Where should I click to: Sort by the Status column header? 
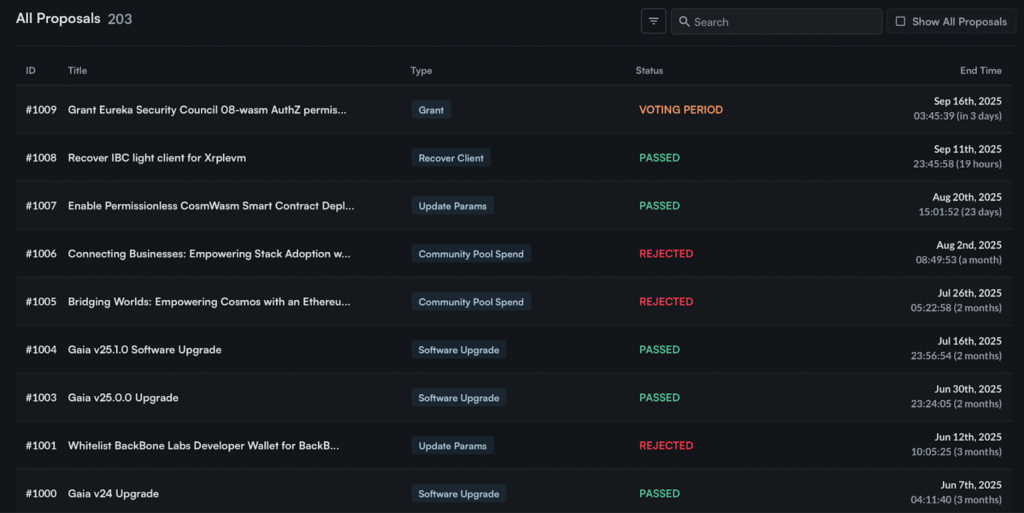coord(649,71)
